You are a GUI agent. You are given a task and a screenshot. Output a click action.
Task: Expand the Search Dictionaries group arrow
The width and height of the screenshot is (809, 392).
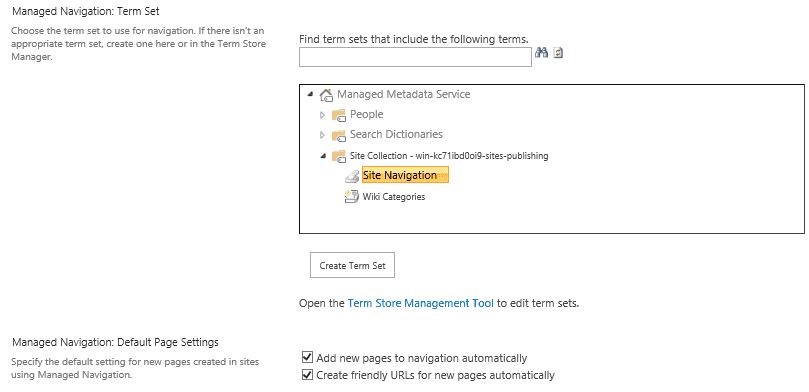coord(322,135)
